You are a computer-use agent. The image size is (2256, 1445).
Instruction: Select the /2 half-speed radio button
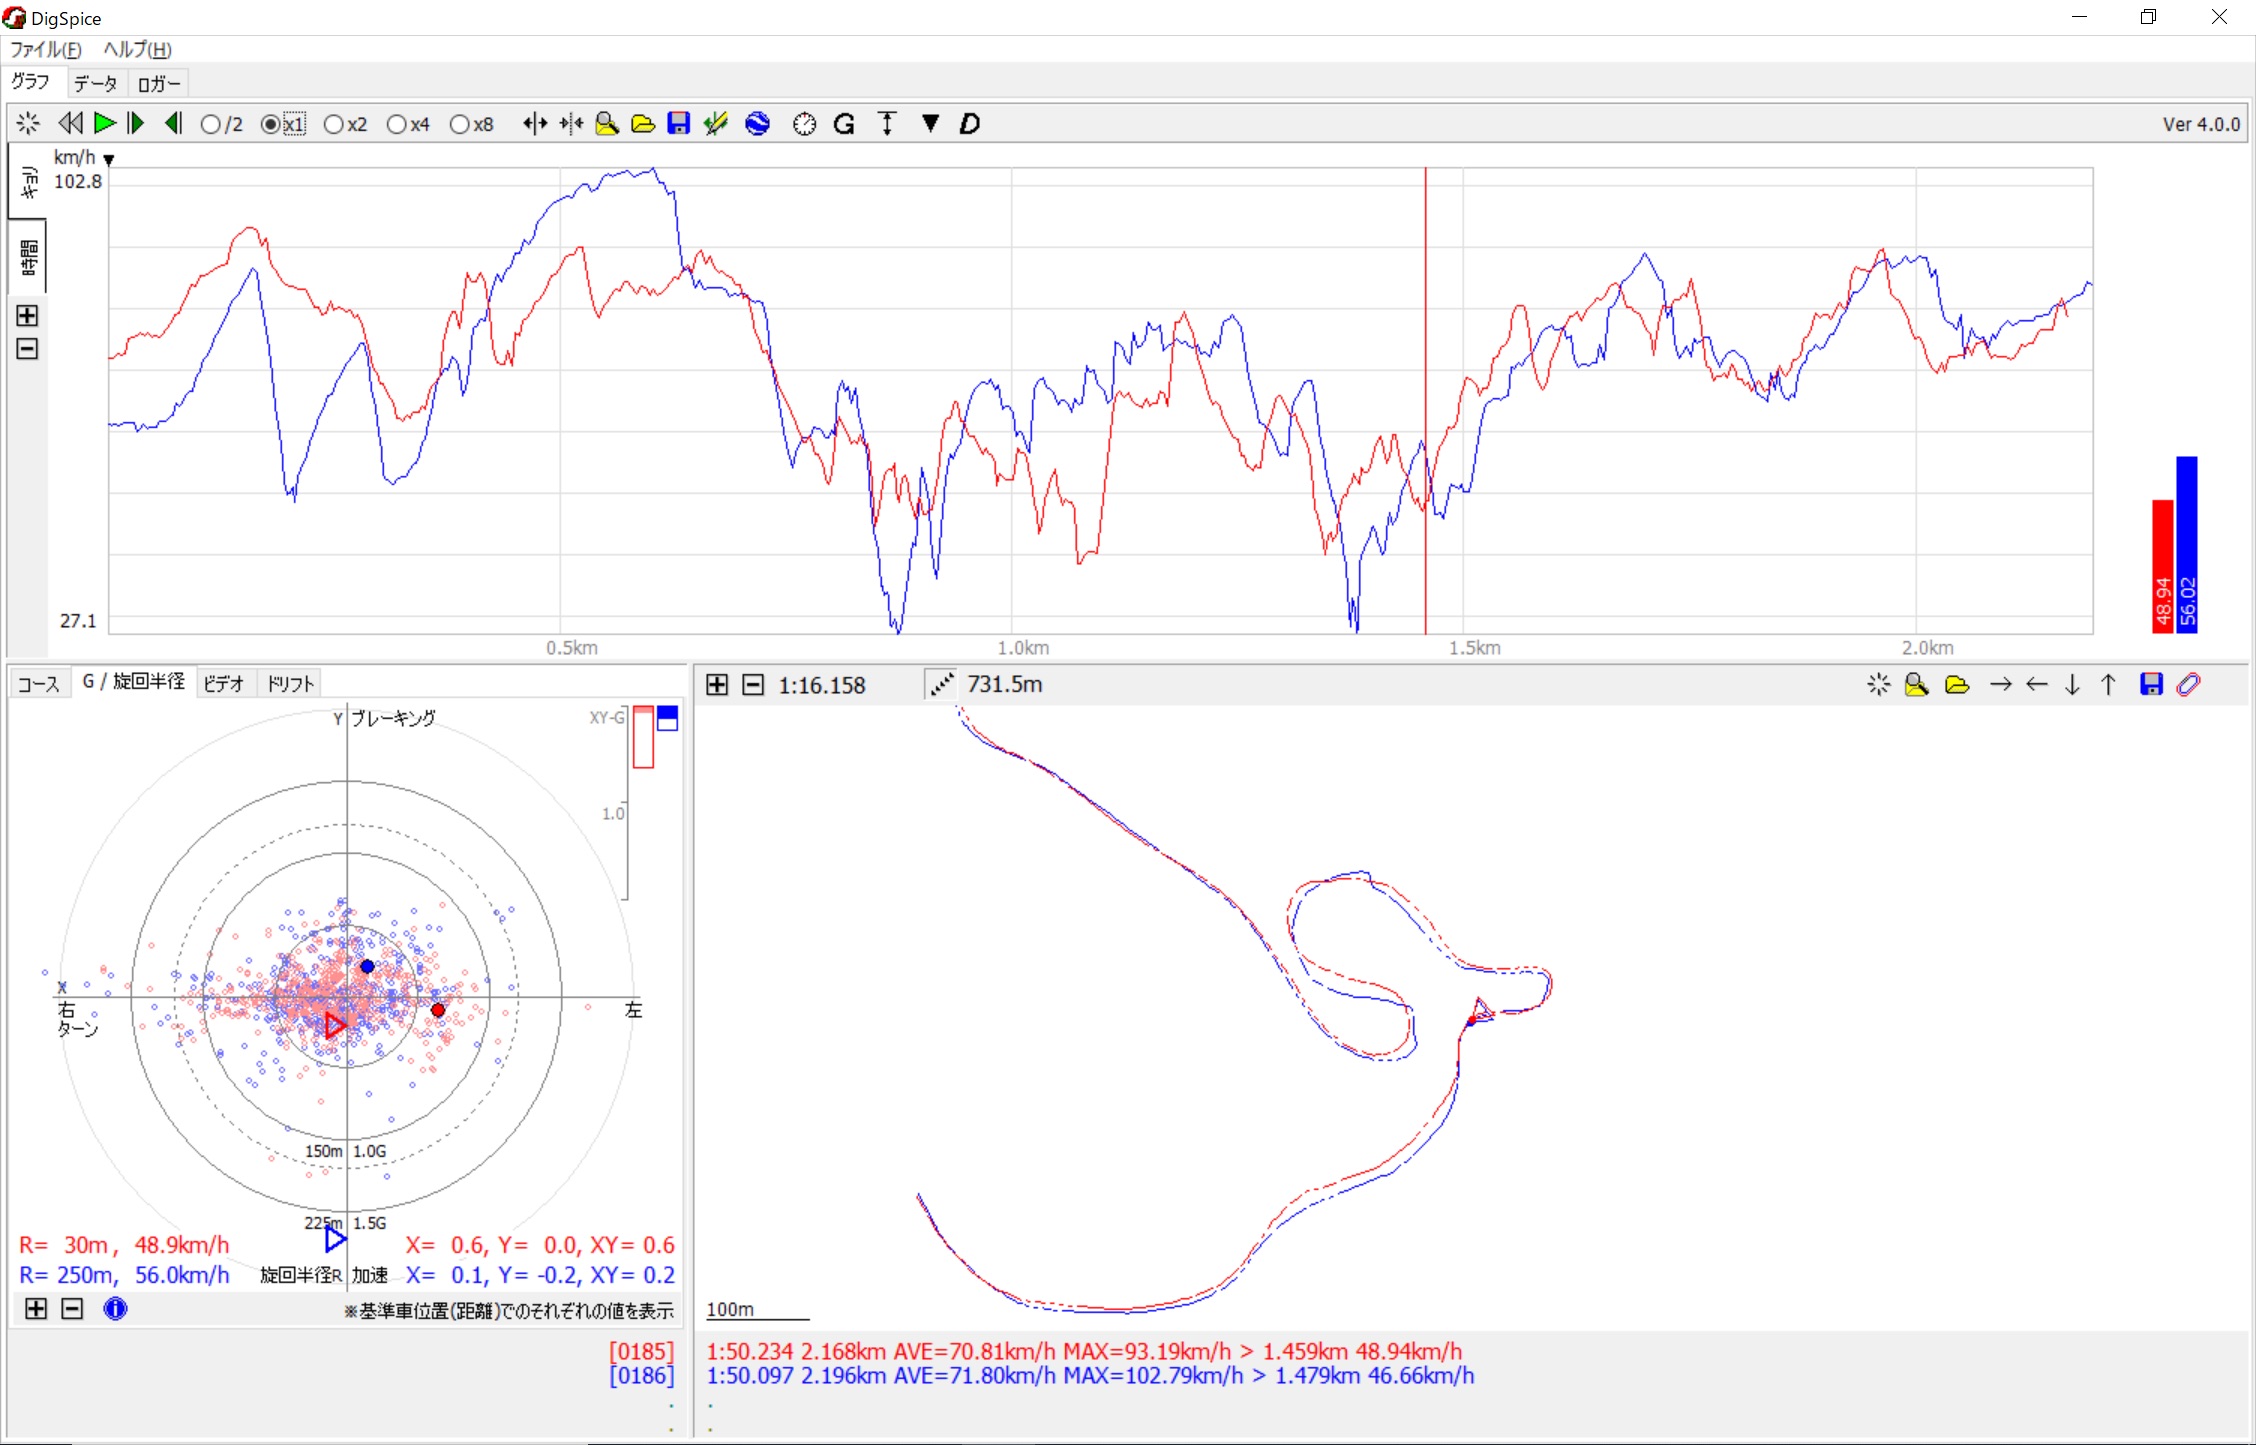[211, 124]
